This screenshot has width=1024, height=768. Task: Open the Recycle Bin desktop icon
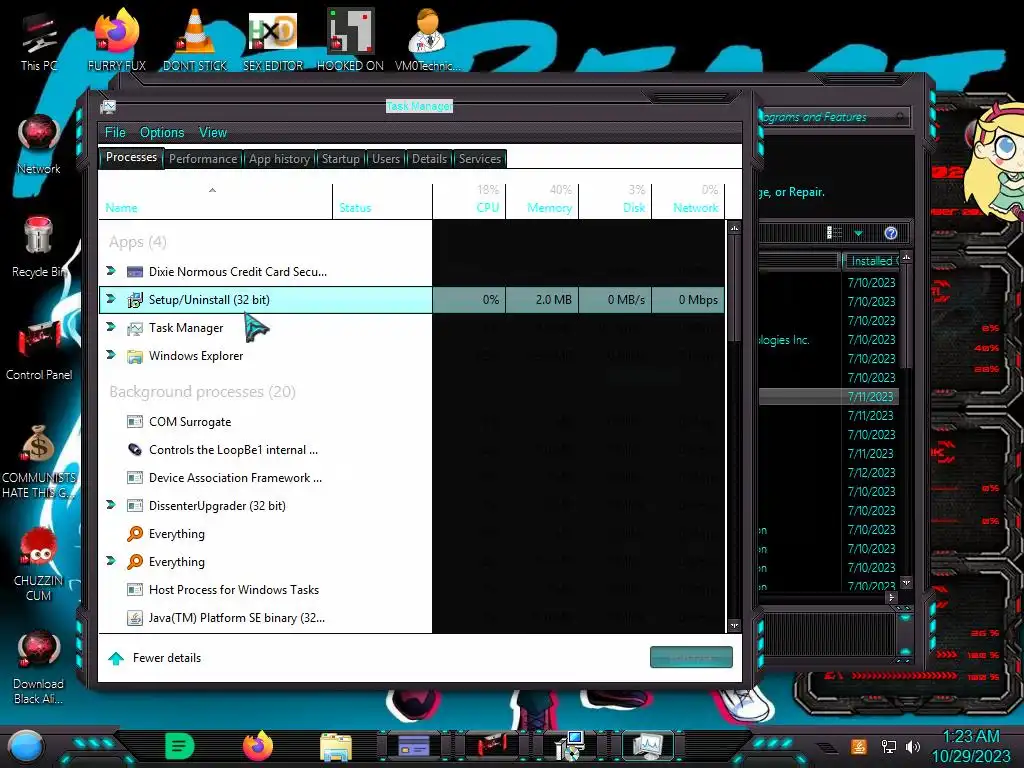click(39, 247)
